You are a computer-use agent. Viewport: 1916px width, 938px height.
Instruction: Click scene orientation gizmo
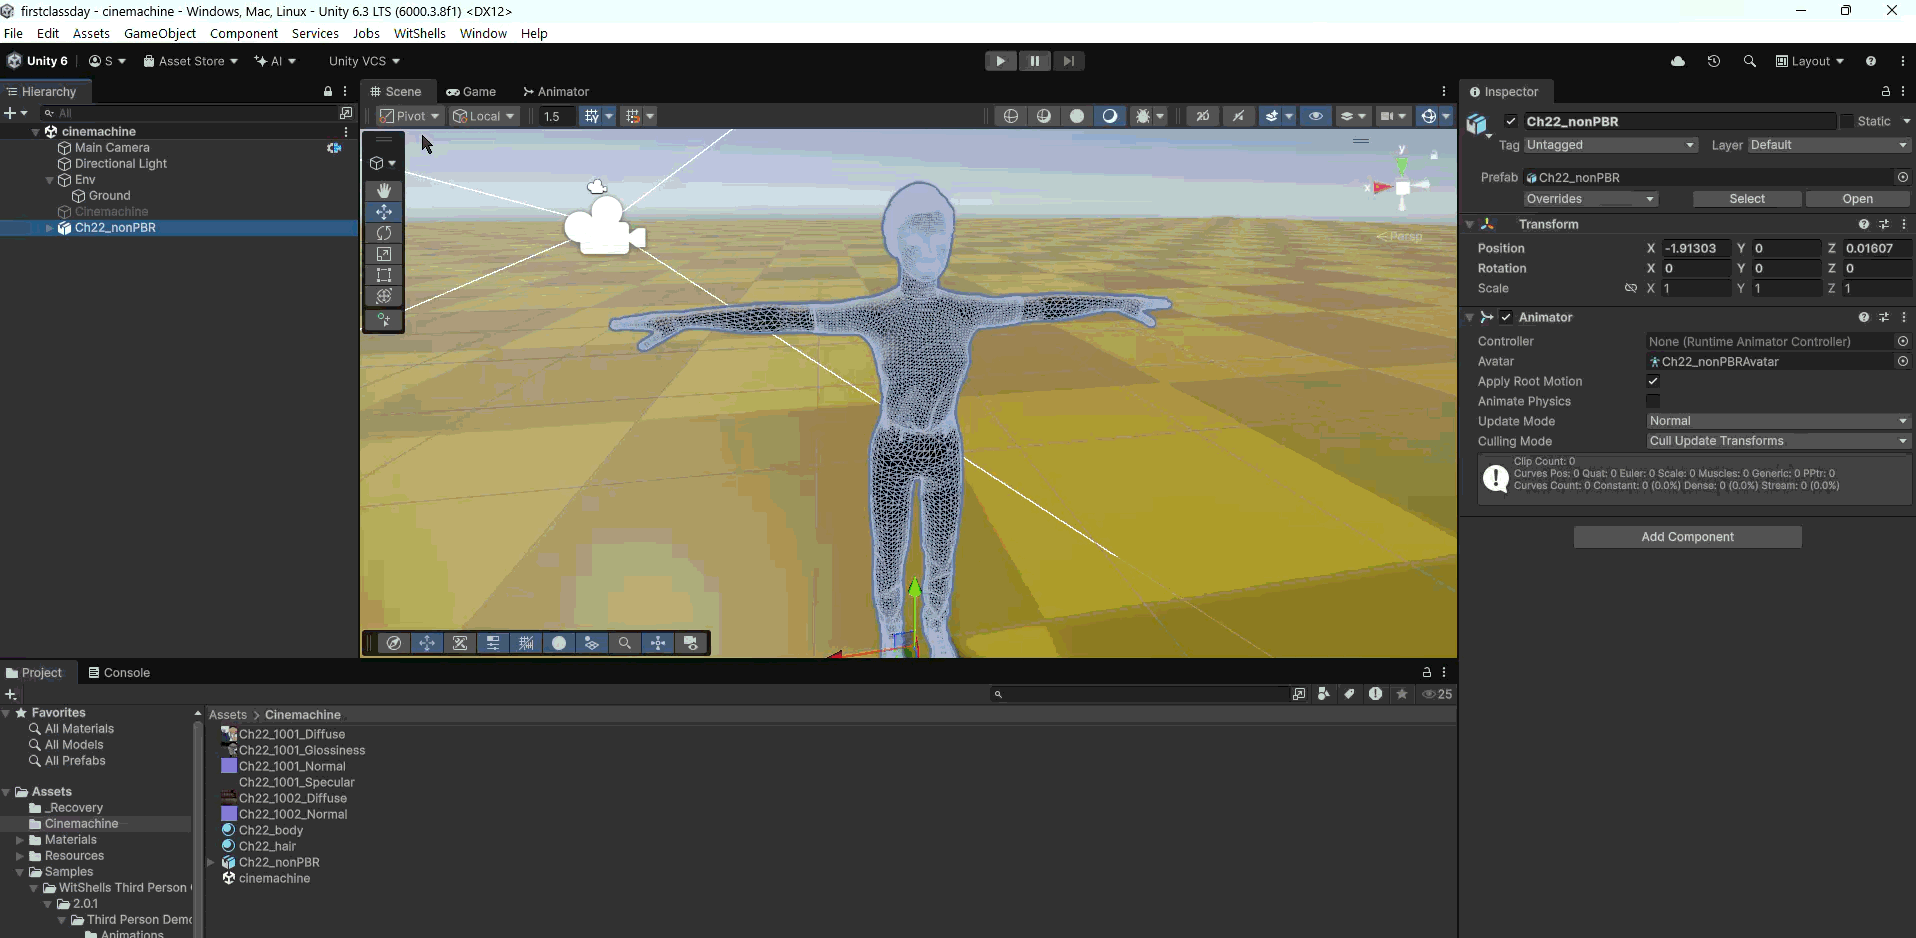click(x=1402, y=186)
